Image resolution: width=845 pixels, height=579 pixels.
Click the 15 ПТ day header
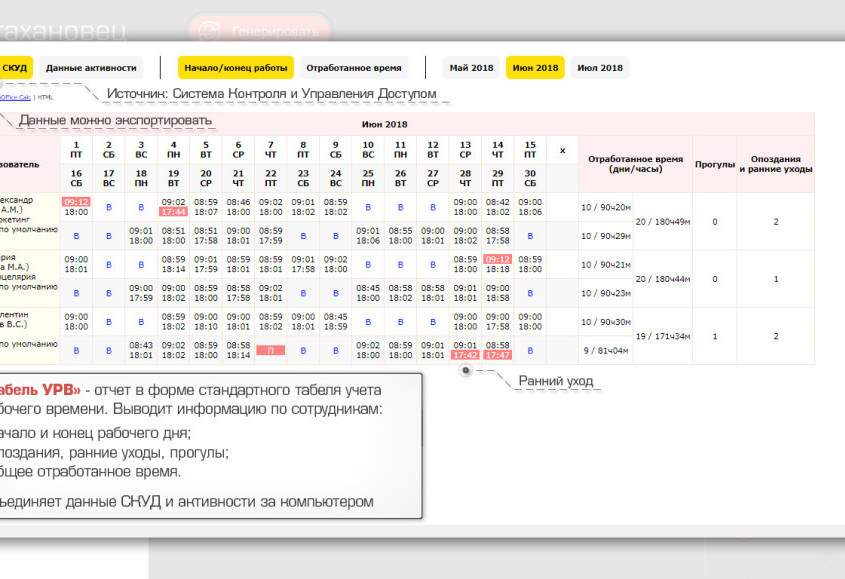[x=530, y=150]
